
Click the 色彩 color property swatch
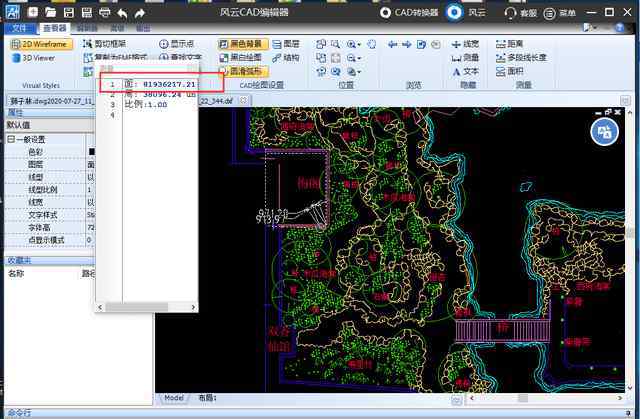(91, 152)
